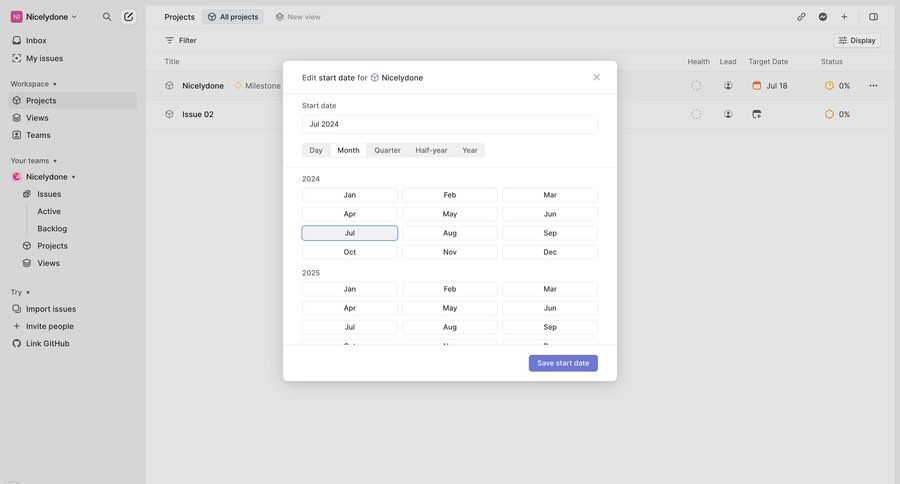The height and width of the screenshot is (484, 900).
Task: Open the project updates pulse icon
Action: 823,17
